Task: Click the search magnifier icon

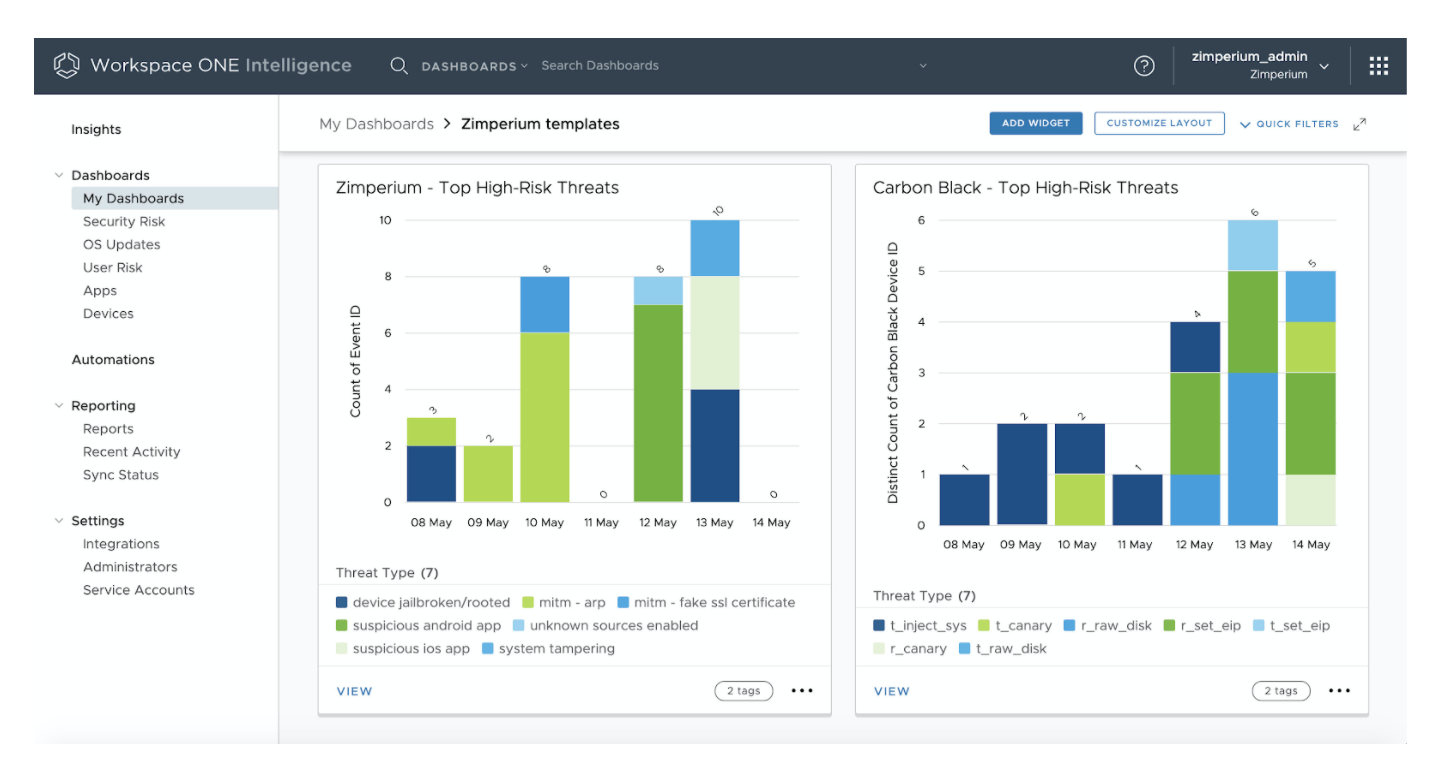Action: click(398, 66)
